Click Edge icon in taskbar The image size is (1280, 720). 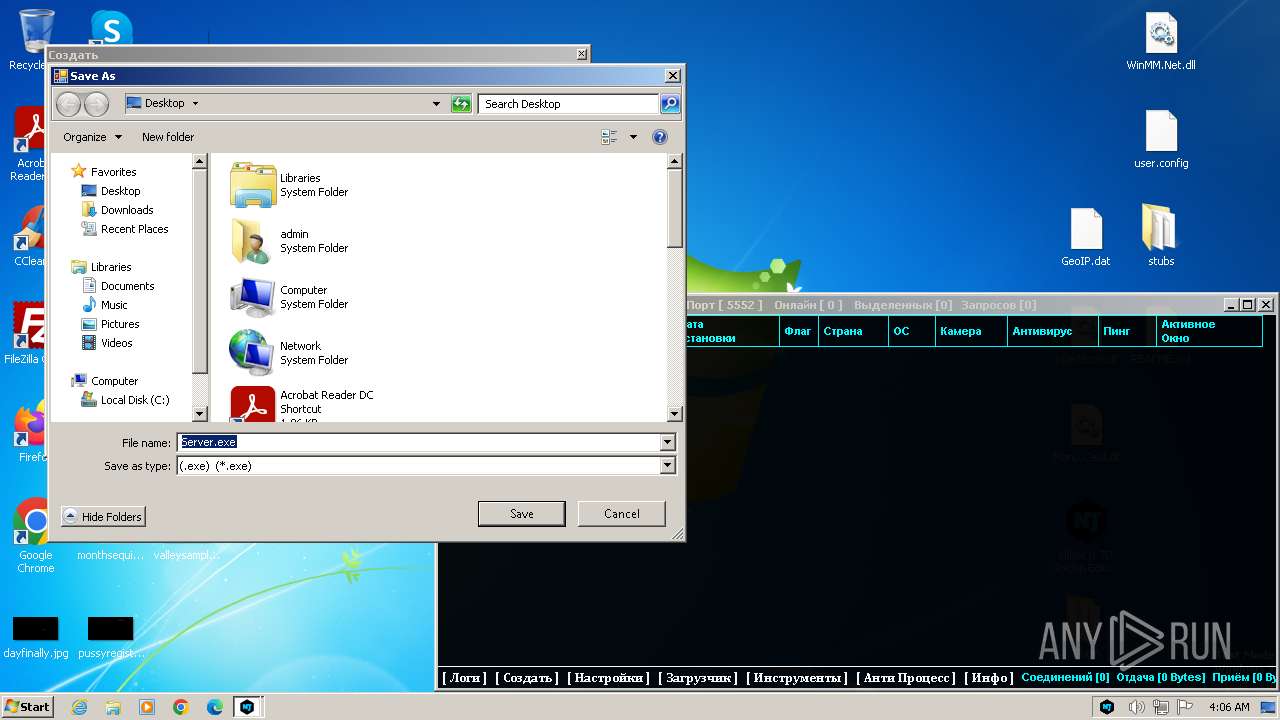click(215, 707)
